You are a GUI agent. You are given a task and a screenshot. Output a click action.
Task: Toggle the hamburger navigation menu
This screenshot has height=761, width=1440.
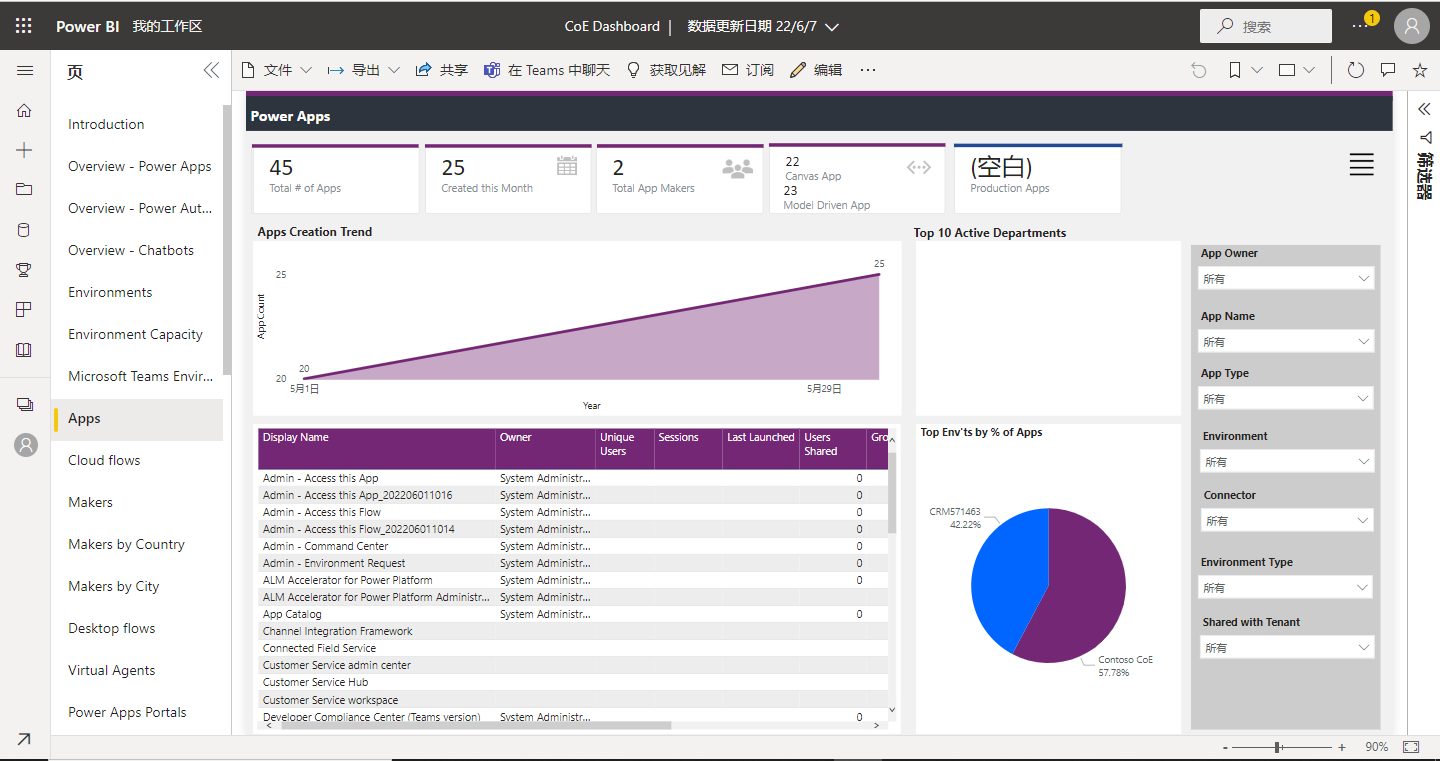pyautogui.click(x=25, y=71)
